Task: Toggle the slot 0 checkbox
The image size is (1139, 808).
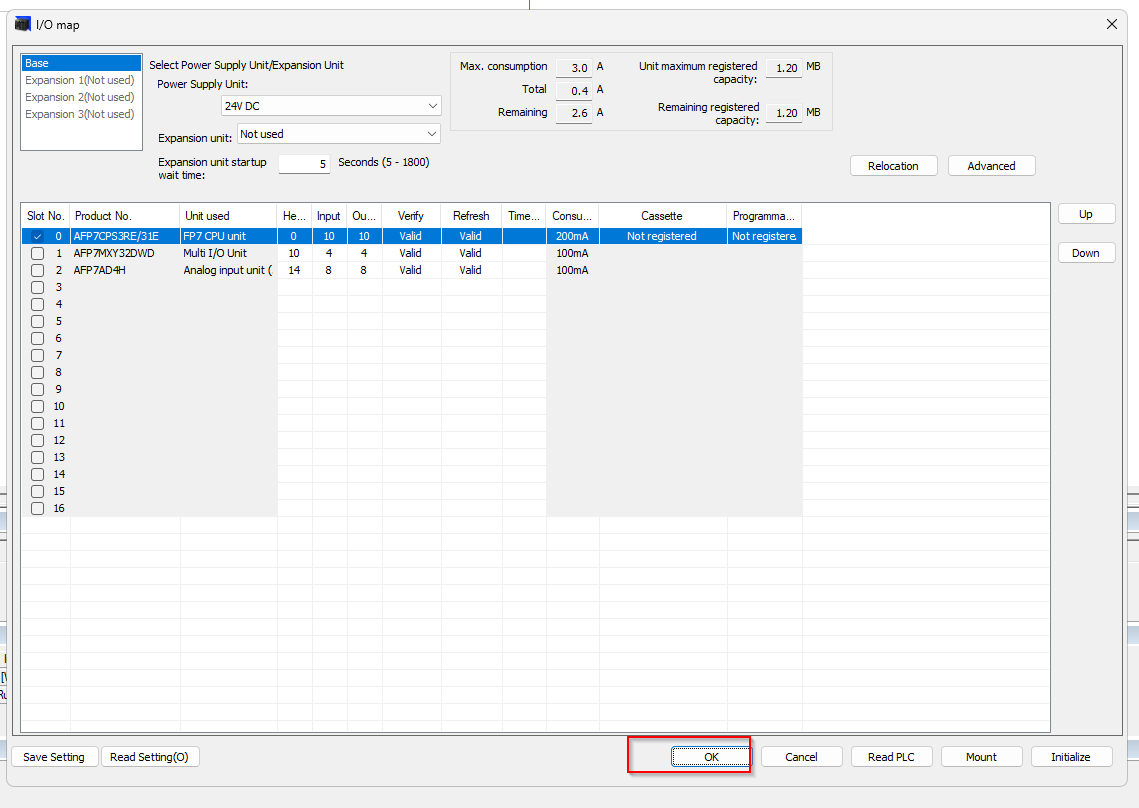Action: (38, 236)
